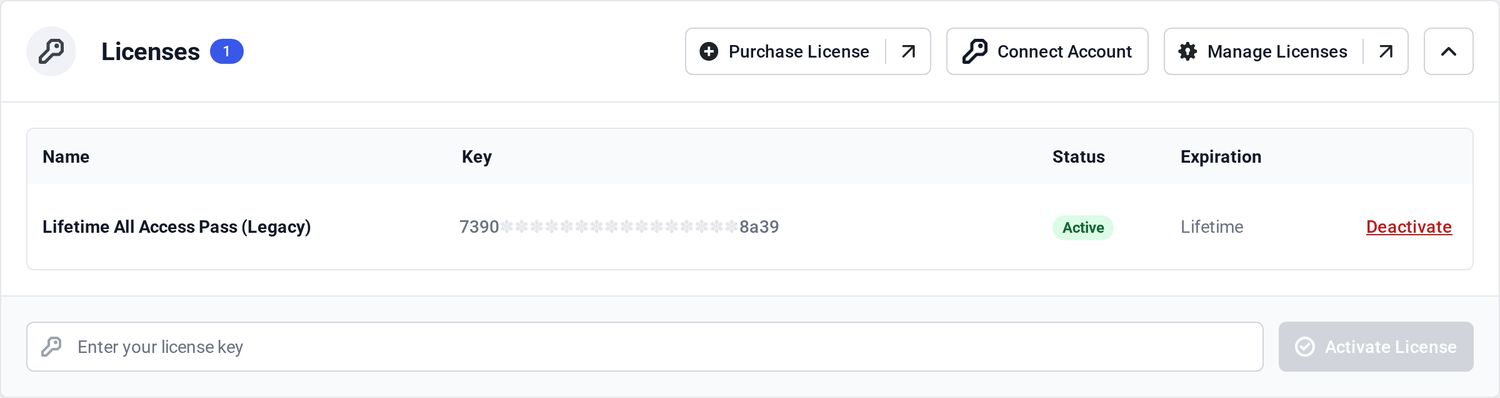
Task: Click the masked license key 7390…8a39
Action: 619,227
